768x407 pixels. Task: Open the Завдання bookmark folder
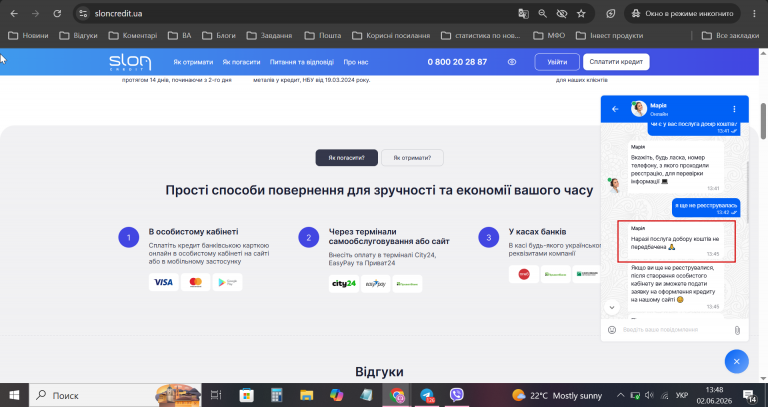269,35
